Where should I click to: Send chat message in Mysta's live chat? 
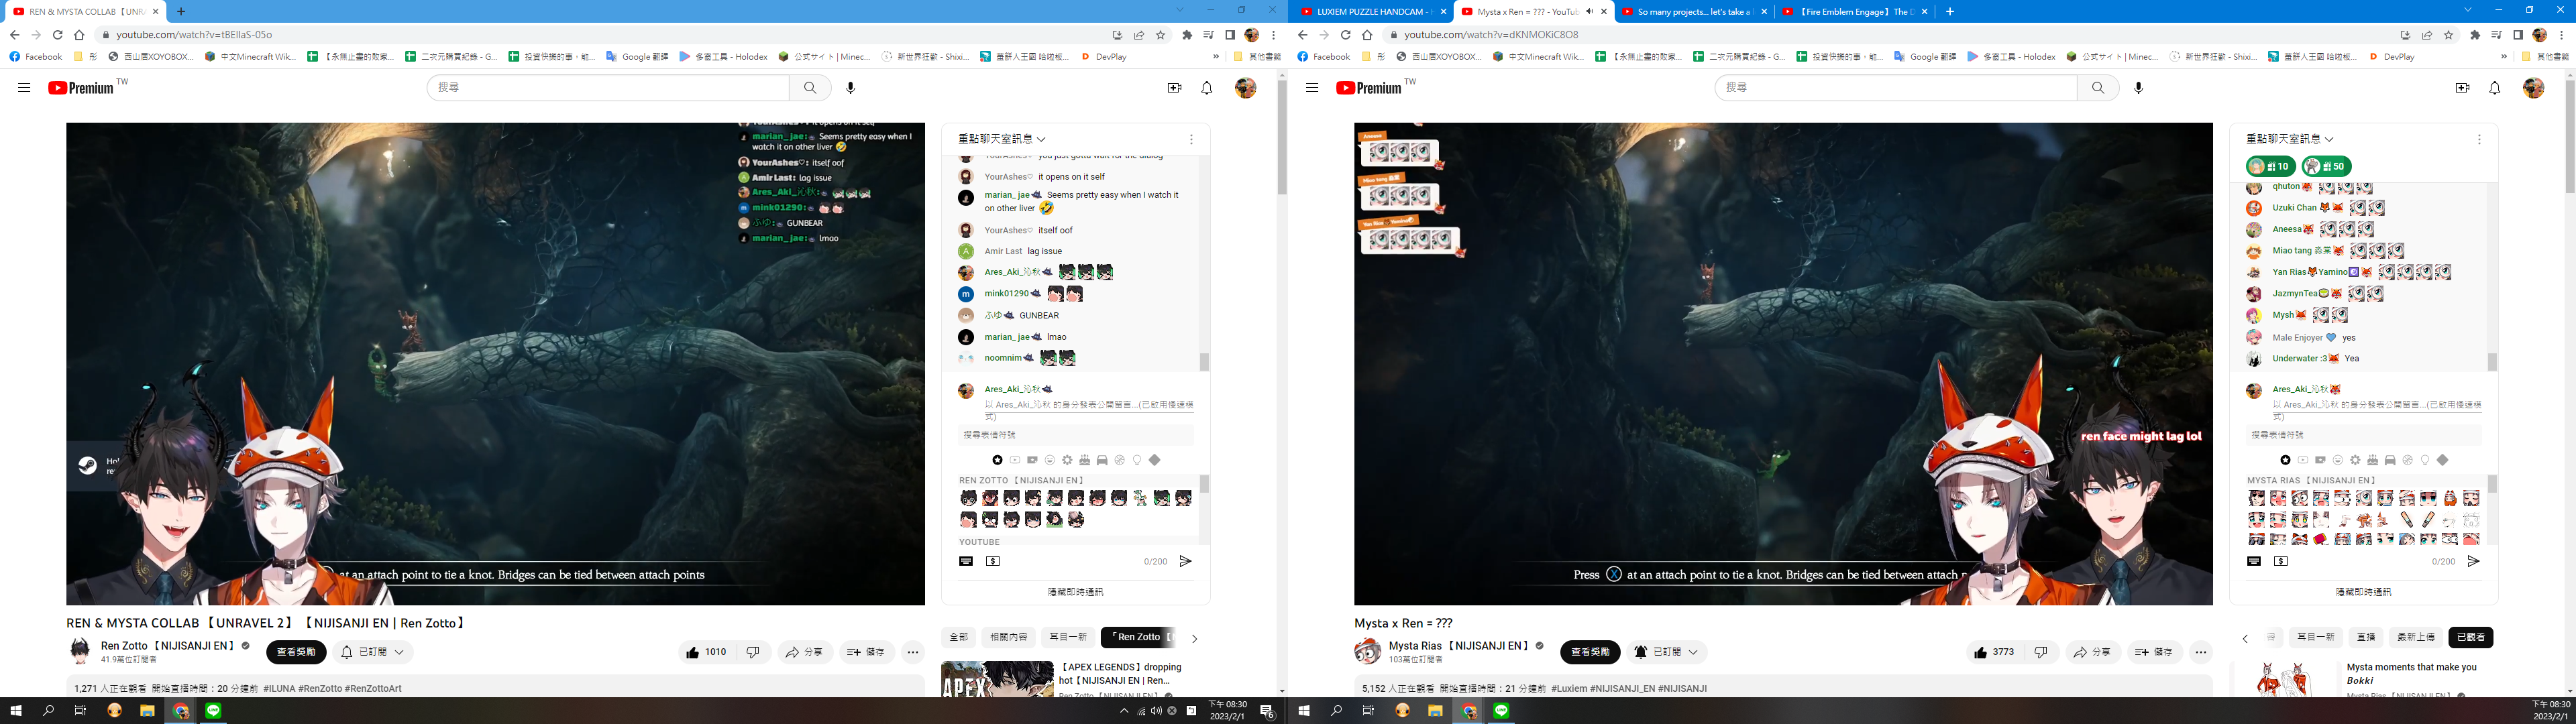(x=2474, y=562)
